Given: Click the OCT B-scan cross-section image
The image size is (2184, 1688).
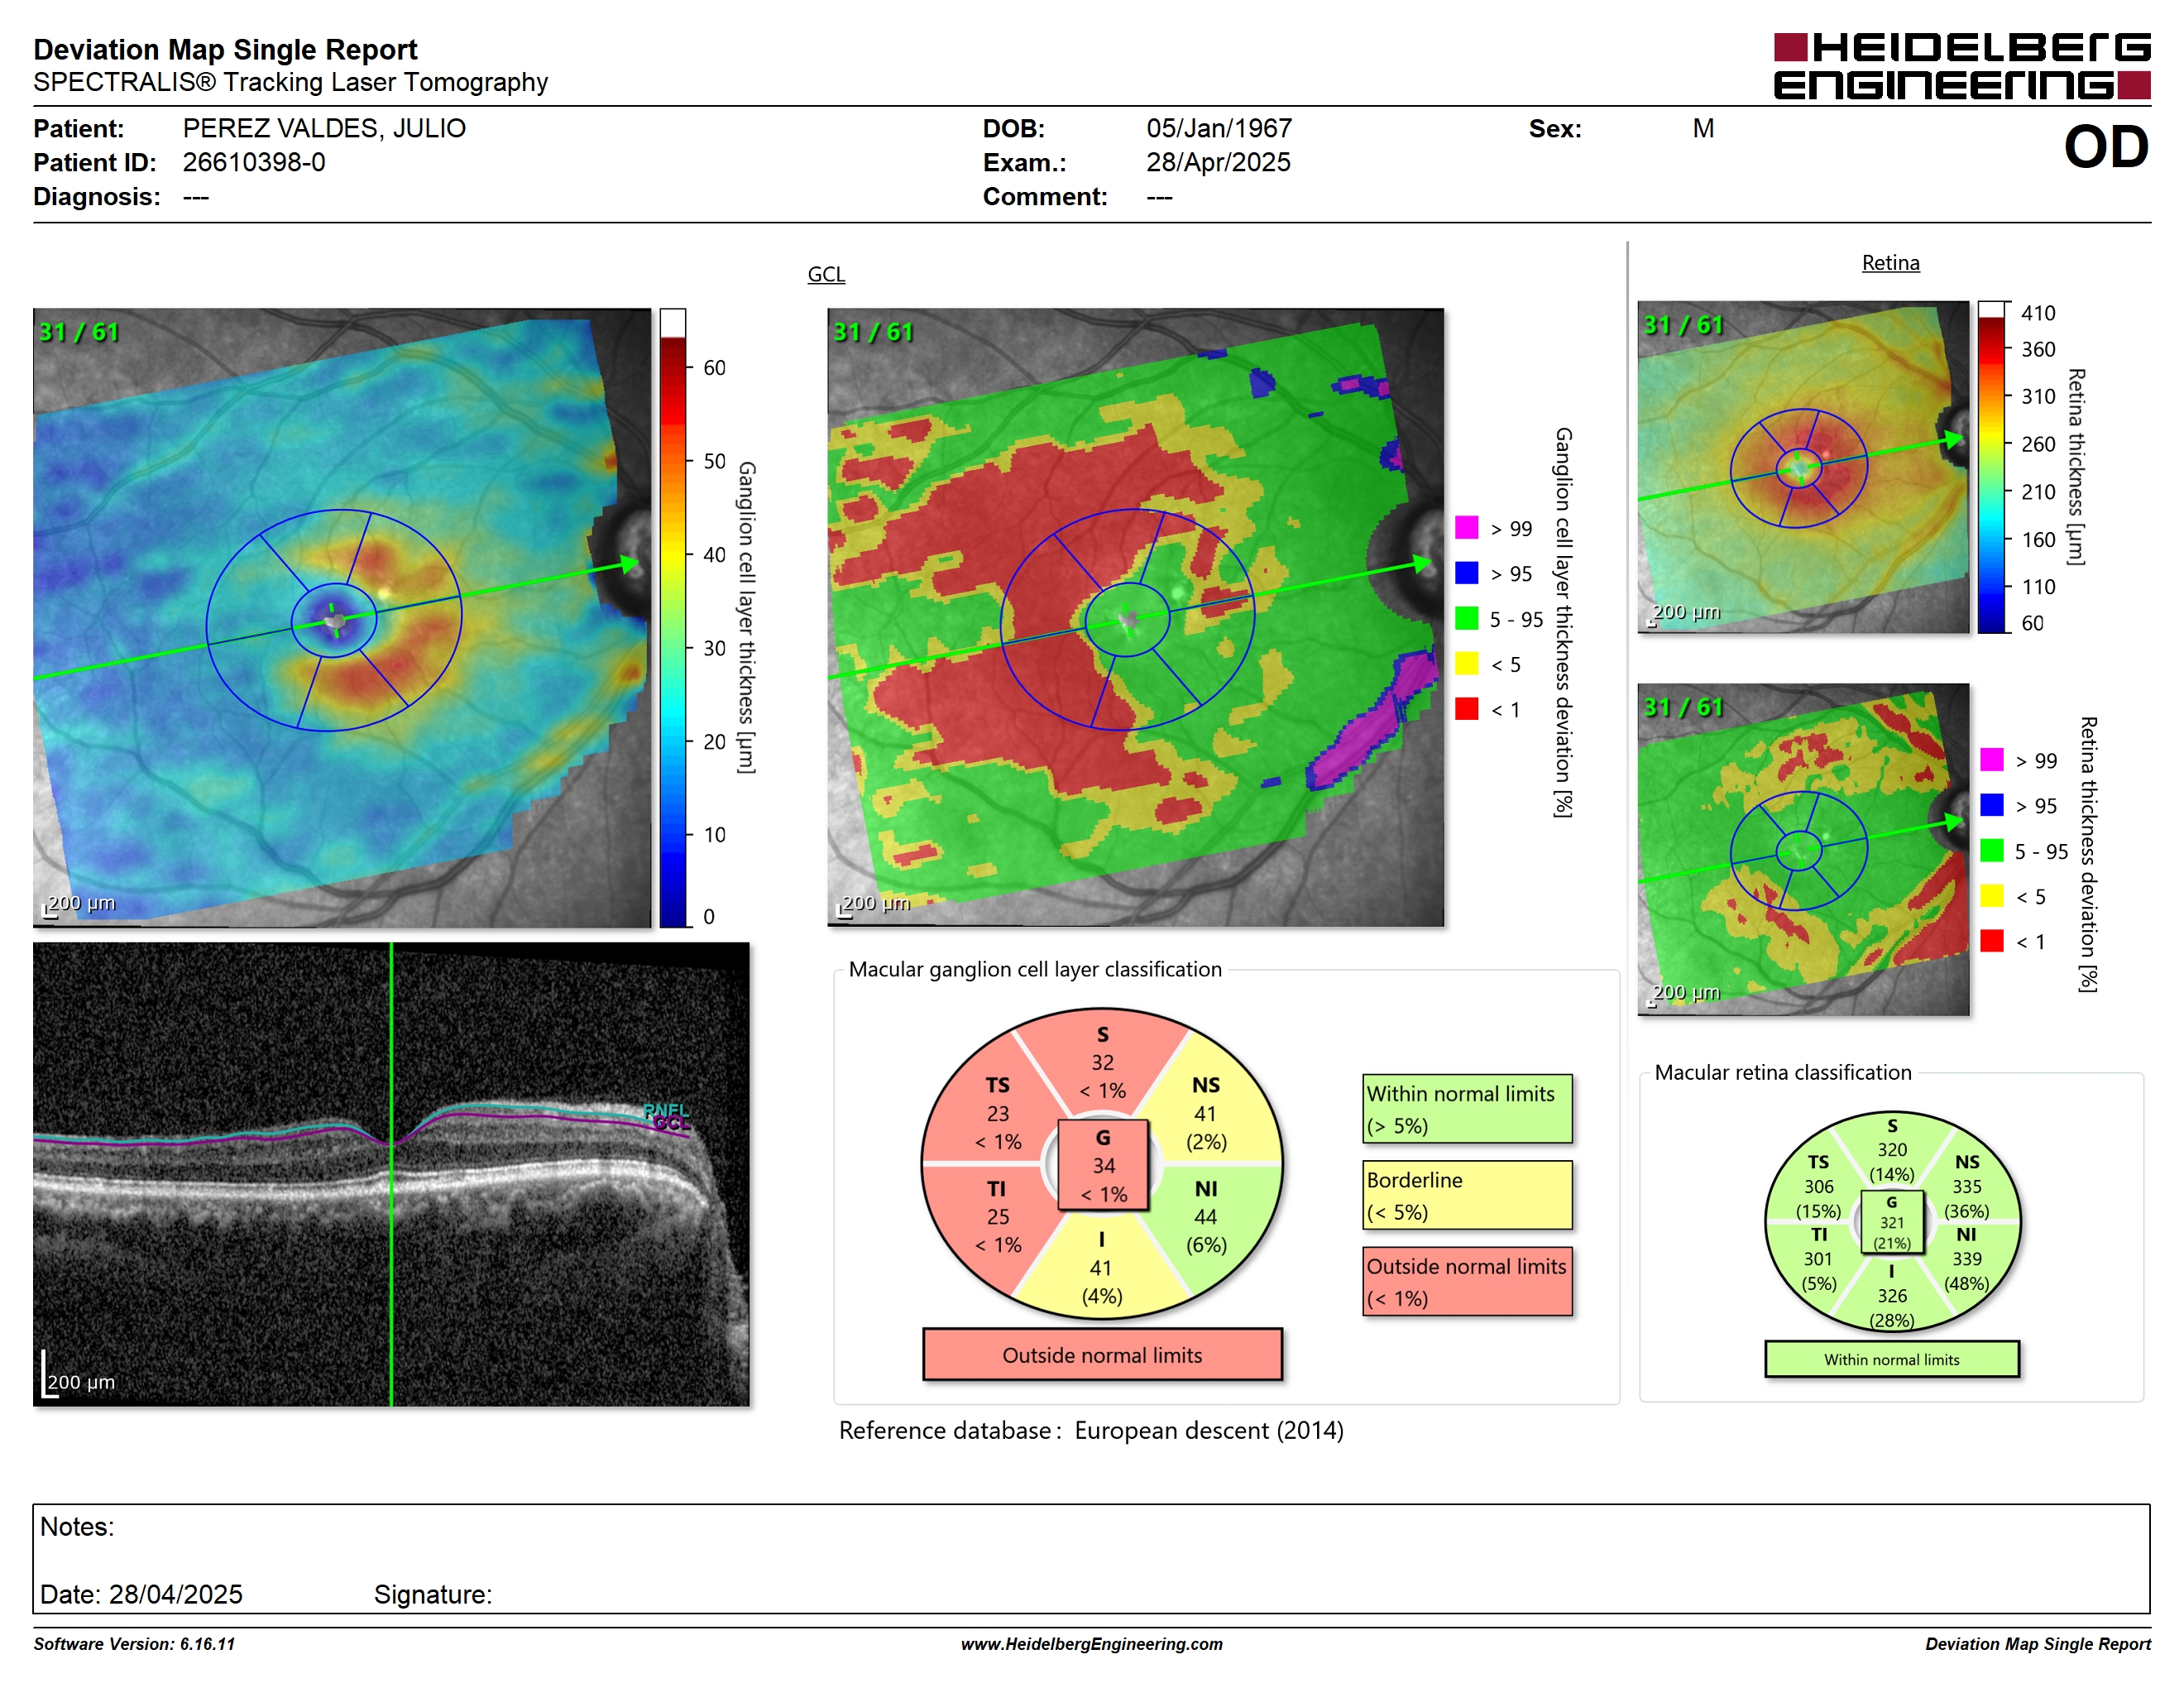Looking at the screenshot, I should (391, 1174).
